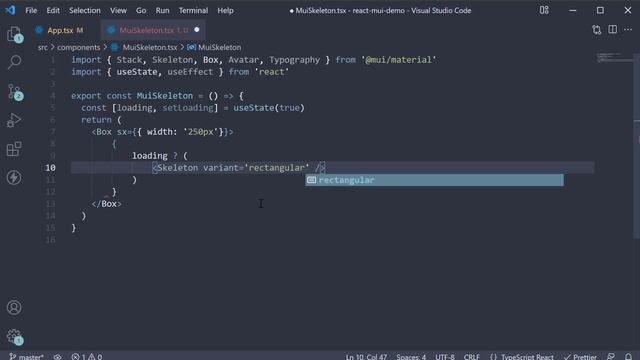
Task: Switch to the MuiSkeleton.tsx tab
Action: pyautogui.click(x=152, y=30)
